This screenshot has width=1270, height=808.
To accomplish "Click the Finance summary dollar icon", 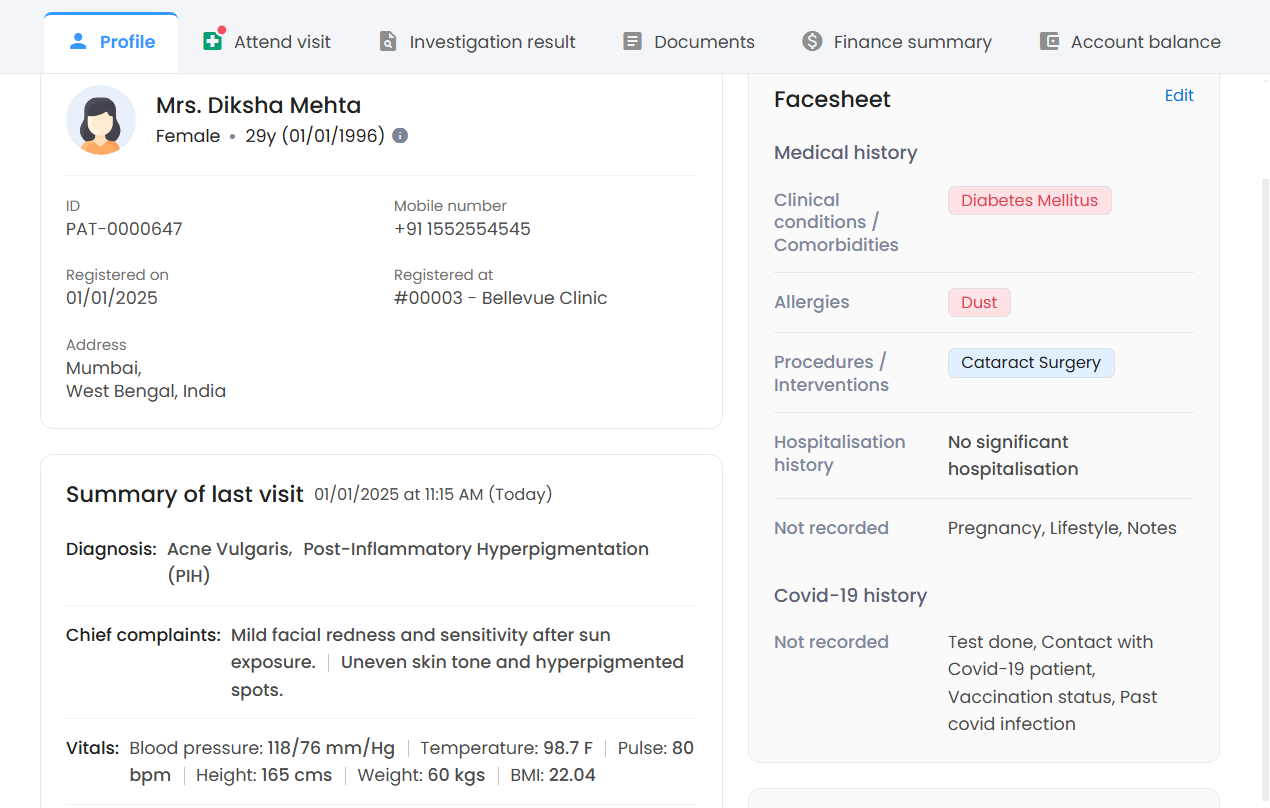I will coord(812,41).
